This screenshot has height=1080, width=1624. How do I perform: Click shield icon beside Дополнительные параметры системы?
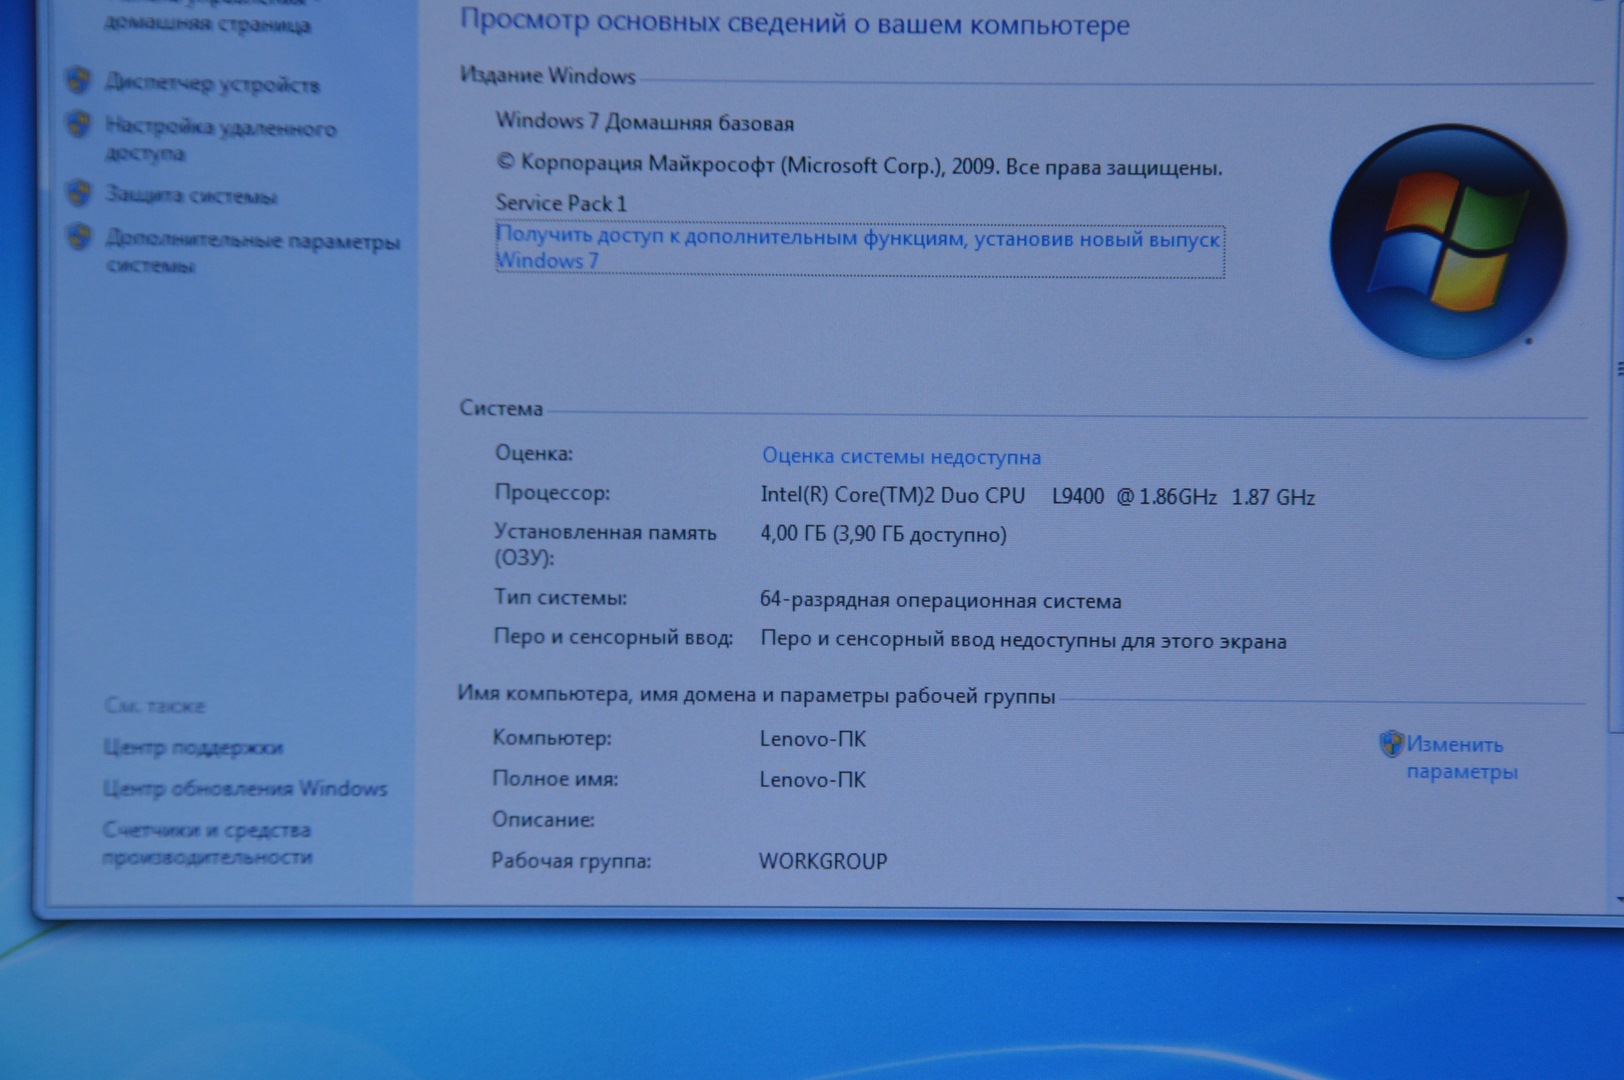tap(78, 238)
